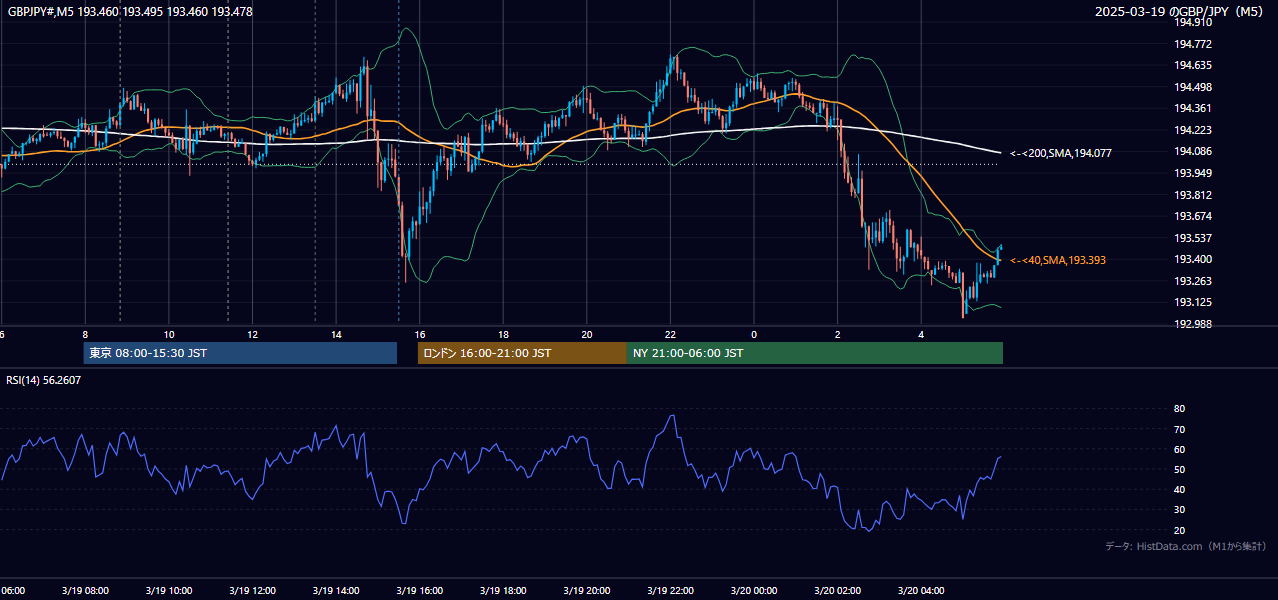Image resolution: width=1278 pixels, height=600 pixels.
Task: Select the 東京 08:00-15:30 JST session bar
Action: click(x=240, y=353)
